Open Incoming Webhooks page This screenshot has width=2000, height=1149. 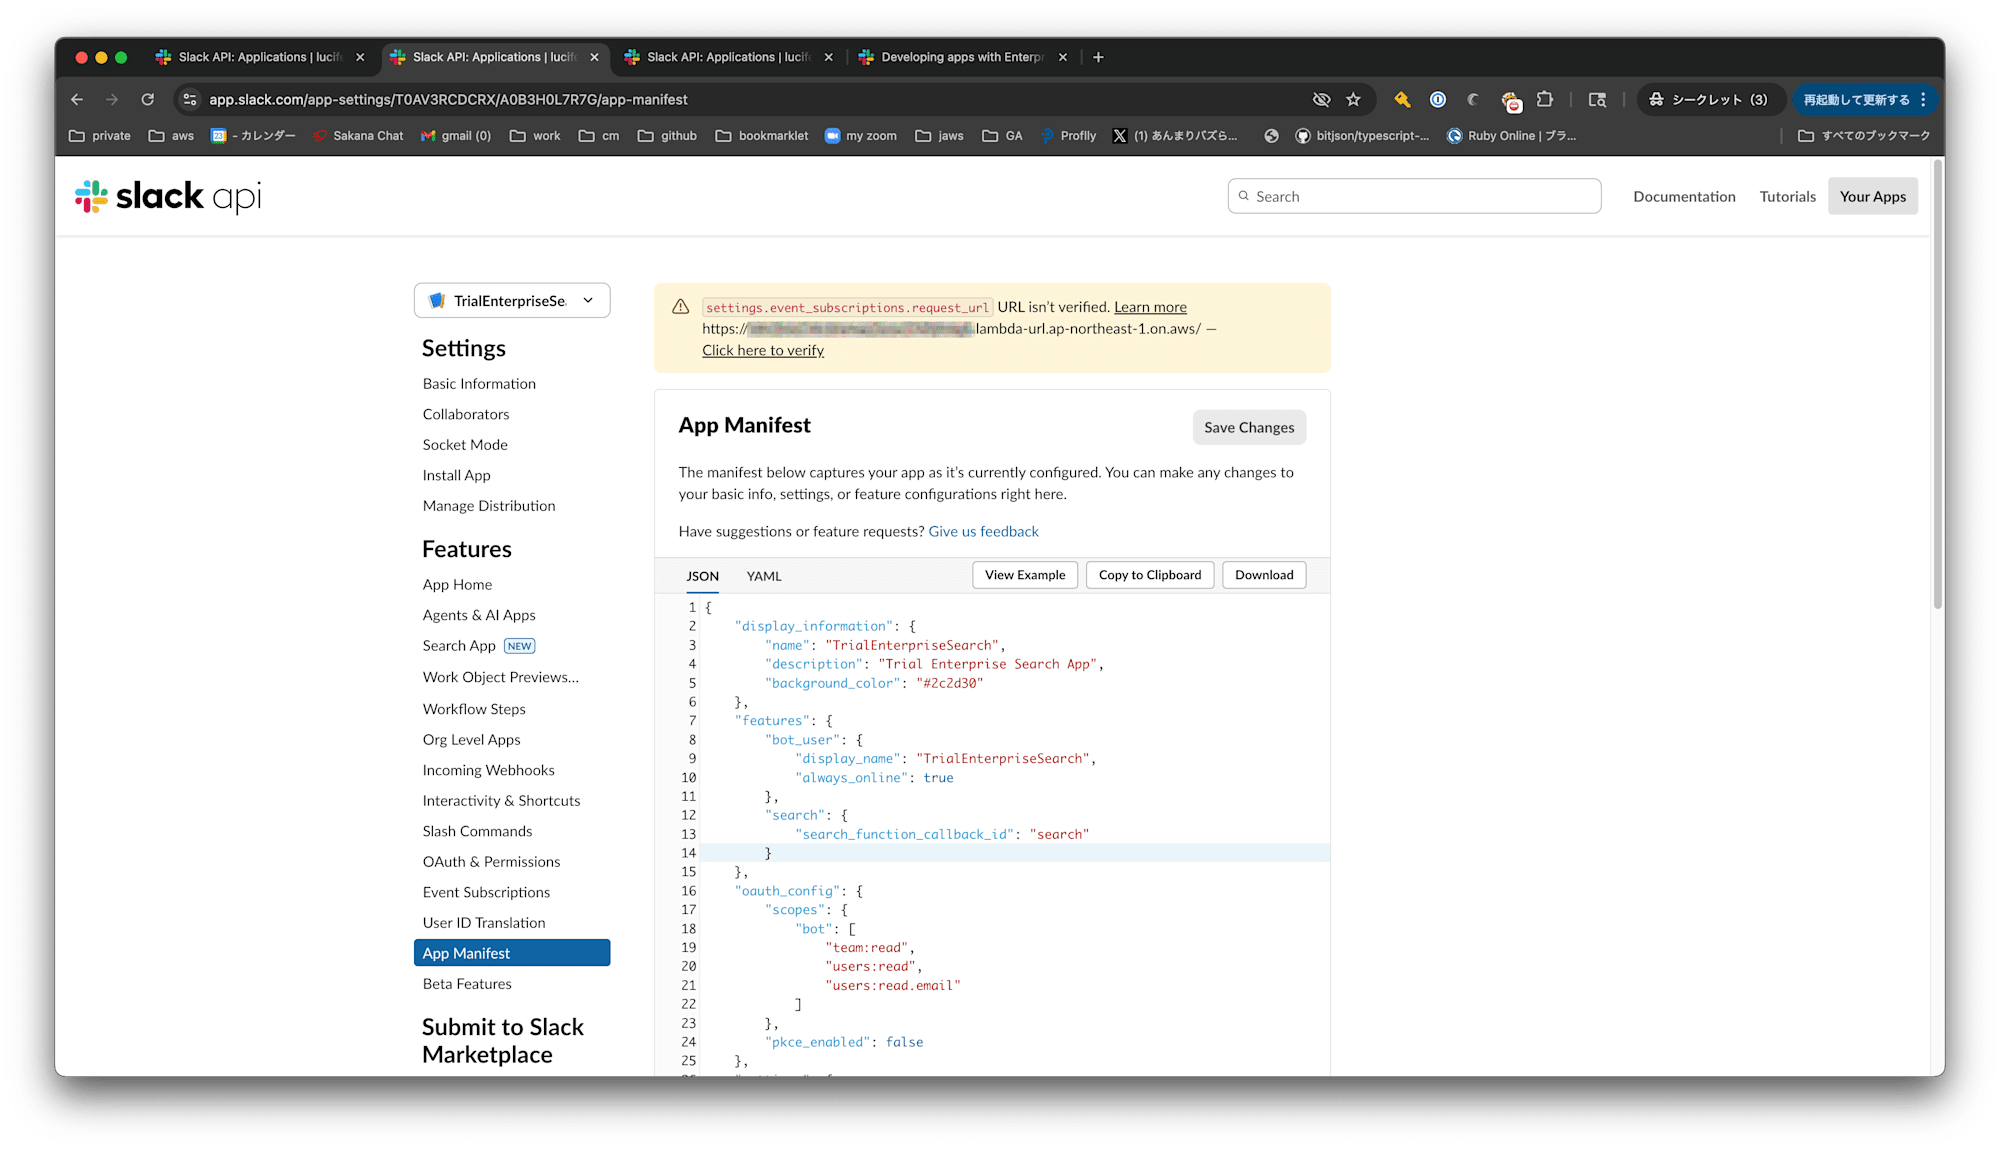[488, 770]
